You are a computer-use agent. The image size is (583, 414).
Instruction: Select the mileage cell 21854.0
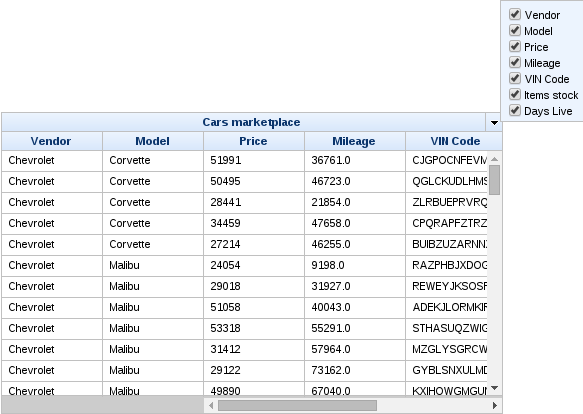[x=355, y=203]
